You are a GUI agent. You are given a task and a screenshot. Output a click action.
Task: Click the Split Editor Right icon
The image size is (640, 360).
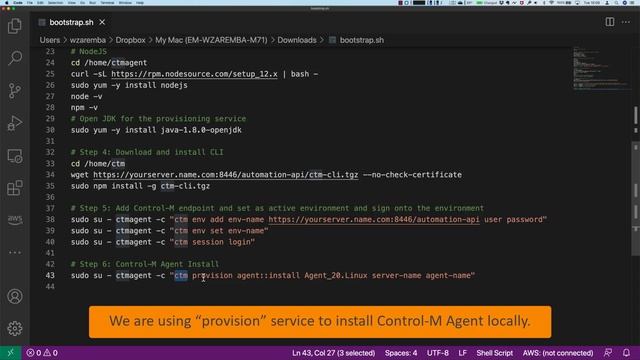609,22
